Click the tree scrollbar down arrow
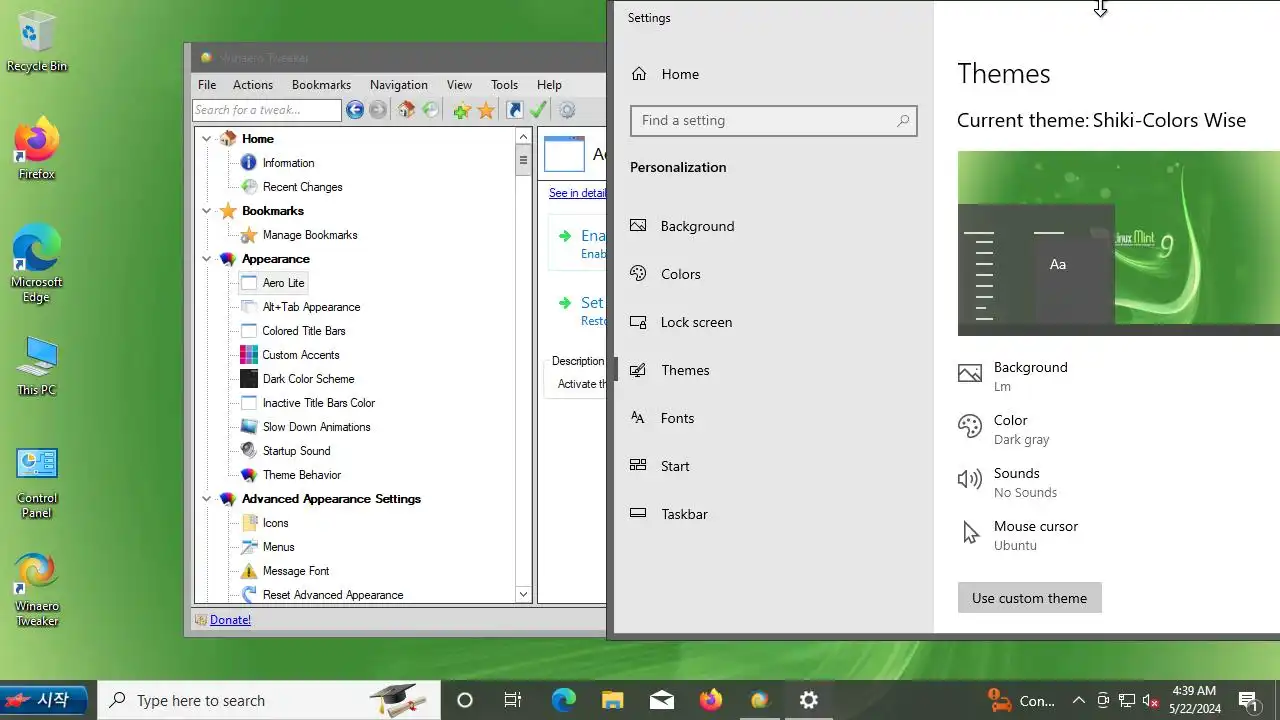 [523, 594]
